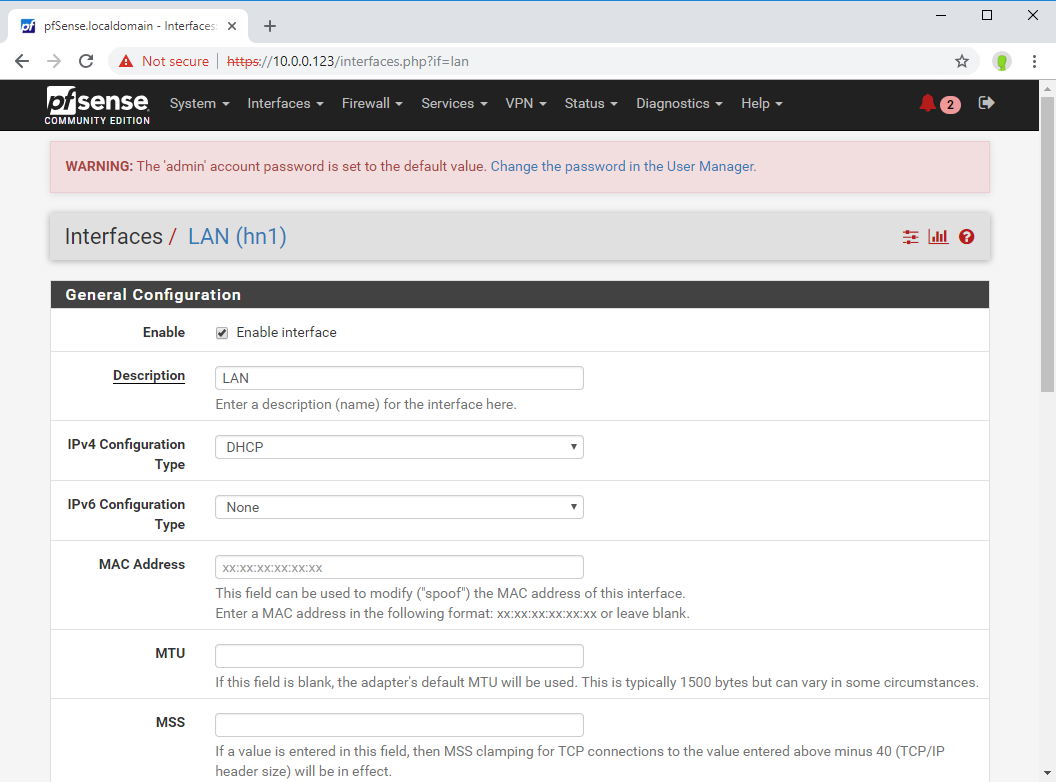This screenshot has height=782, width=1056.
Task: Go back with browser back arrow
Action: [x=22, y=61]
